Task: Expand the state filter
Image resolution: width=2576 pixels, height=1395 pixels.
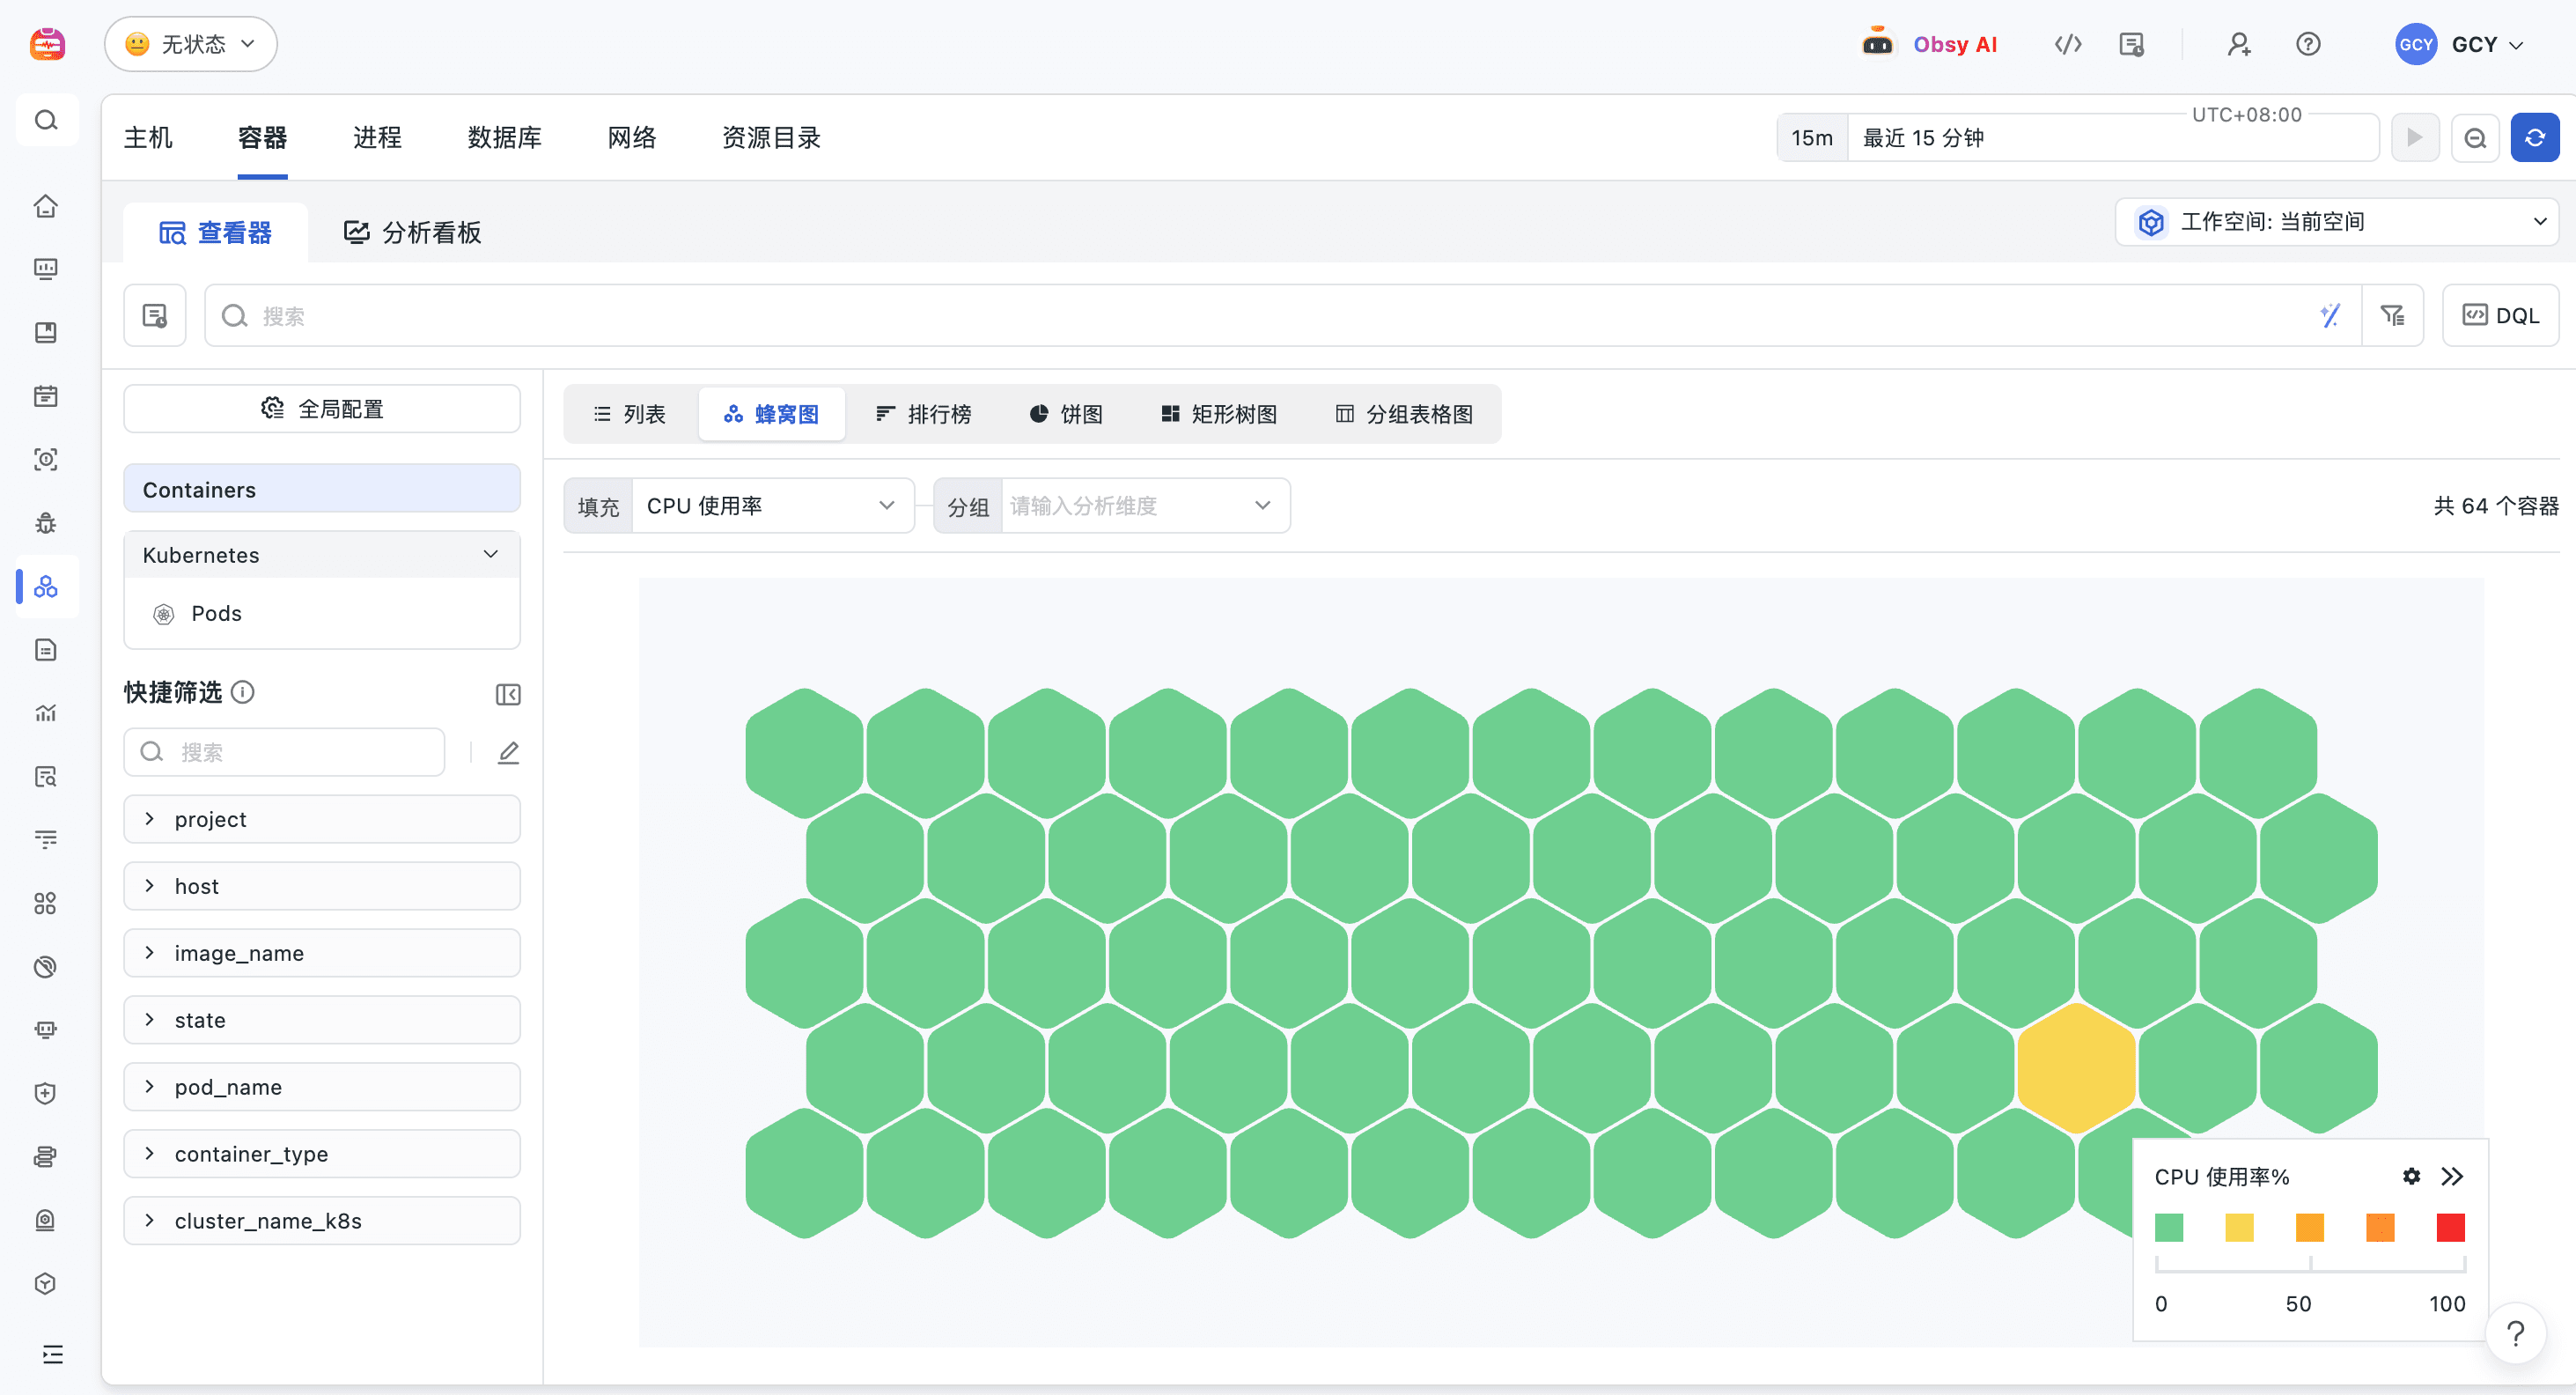Action: [x=322, y=1020]
